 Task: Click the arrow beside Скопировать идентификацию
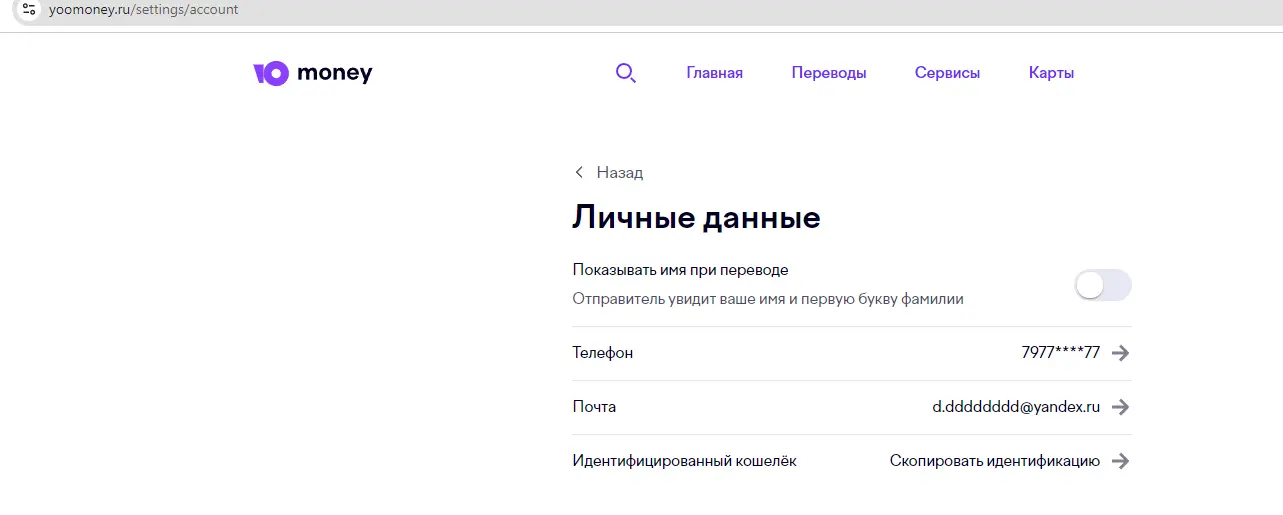tap(1121, 461)
